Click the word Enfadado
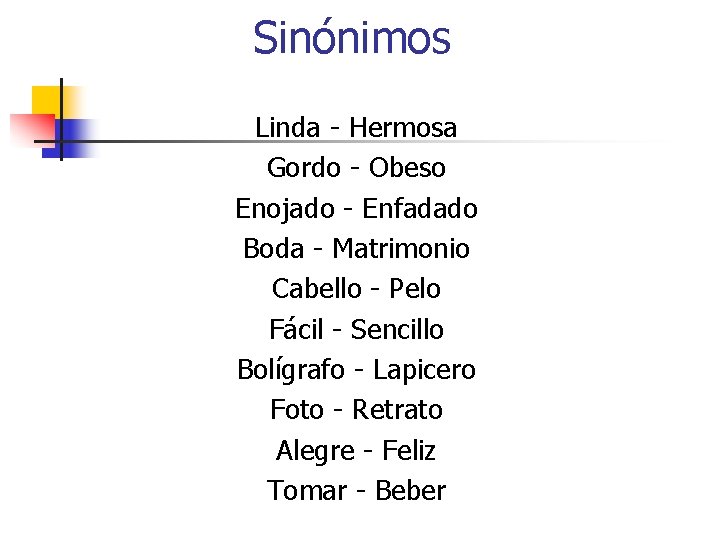The width and height of the screenshot is (720, 540). [420, 209]
